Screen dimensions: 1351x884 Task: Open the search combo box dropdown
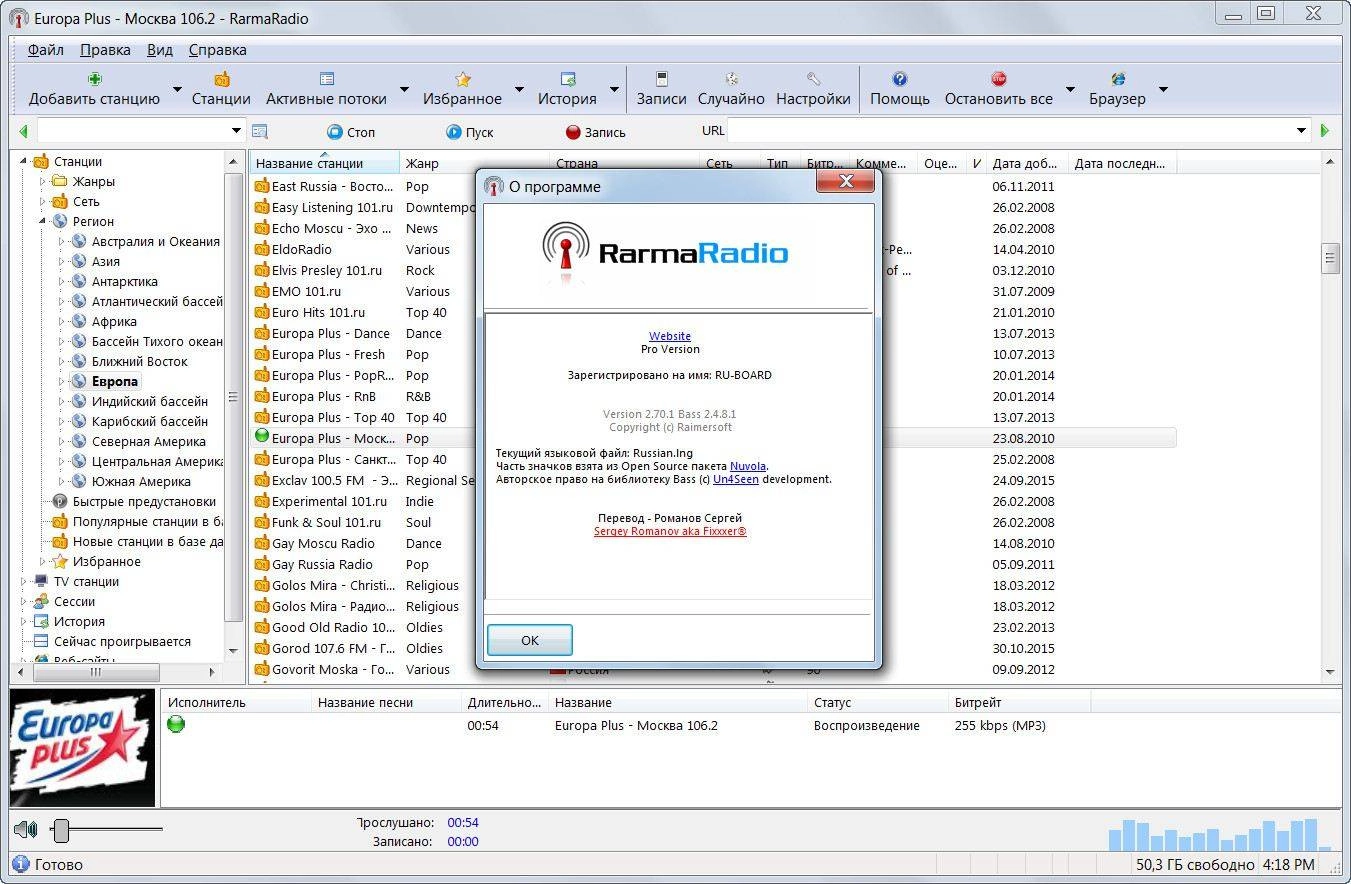[236, 131]
